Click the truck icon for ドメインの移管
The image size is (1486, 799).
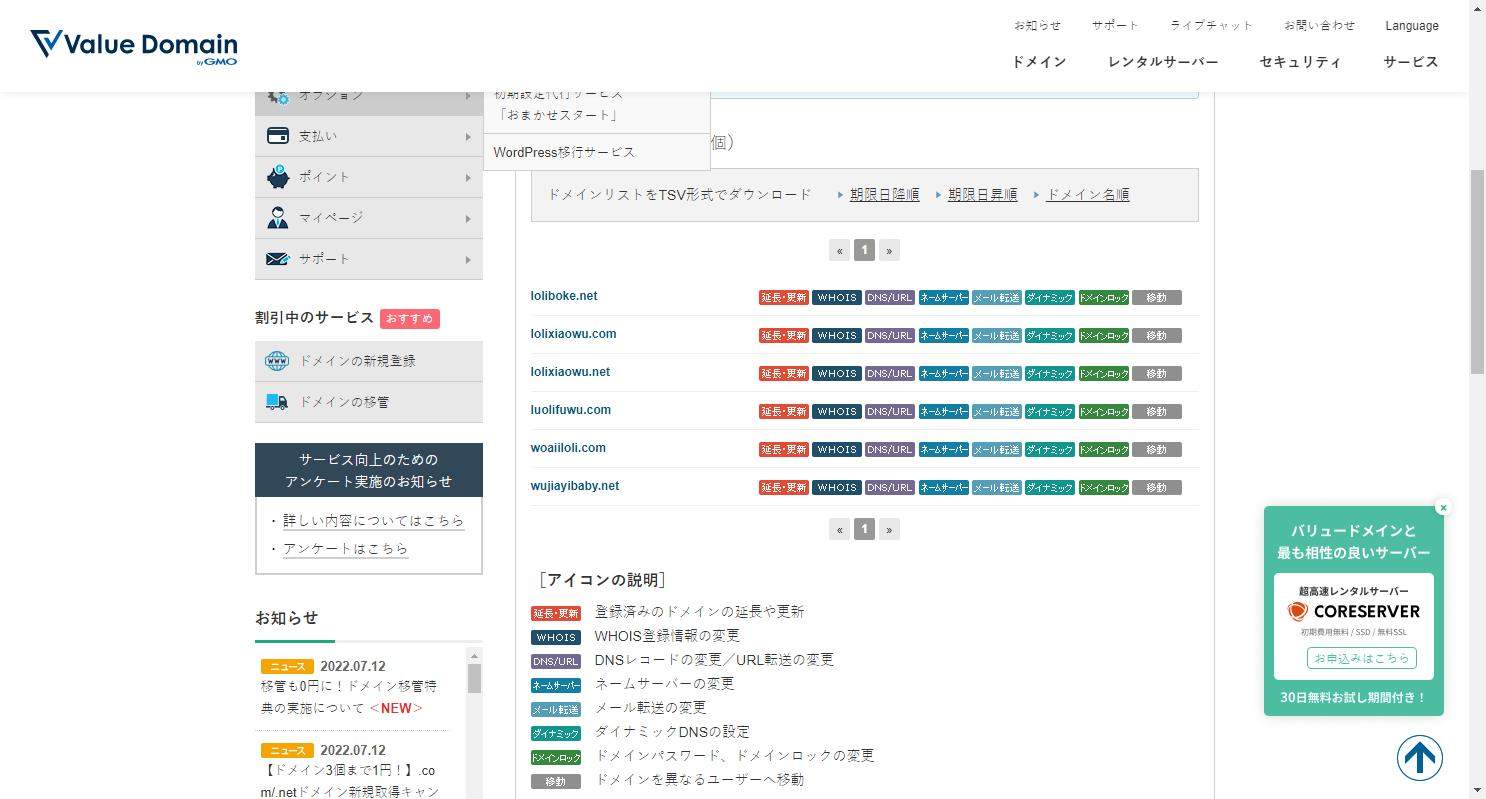(277, 402)
